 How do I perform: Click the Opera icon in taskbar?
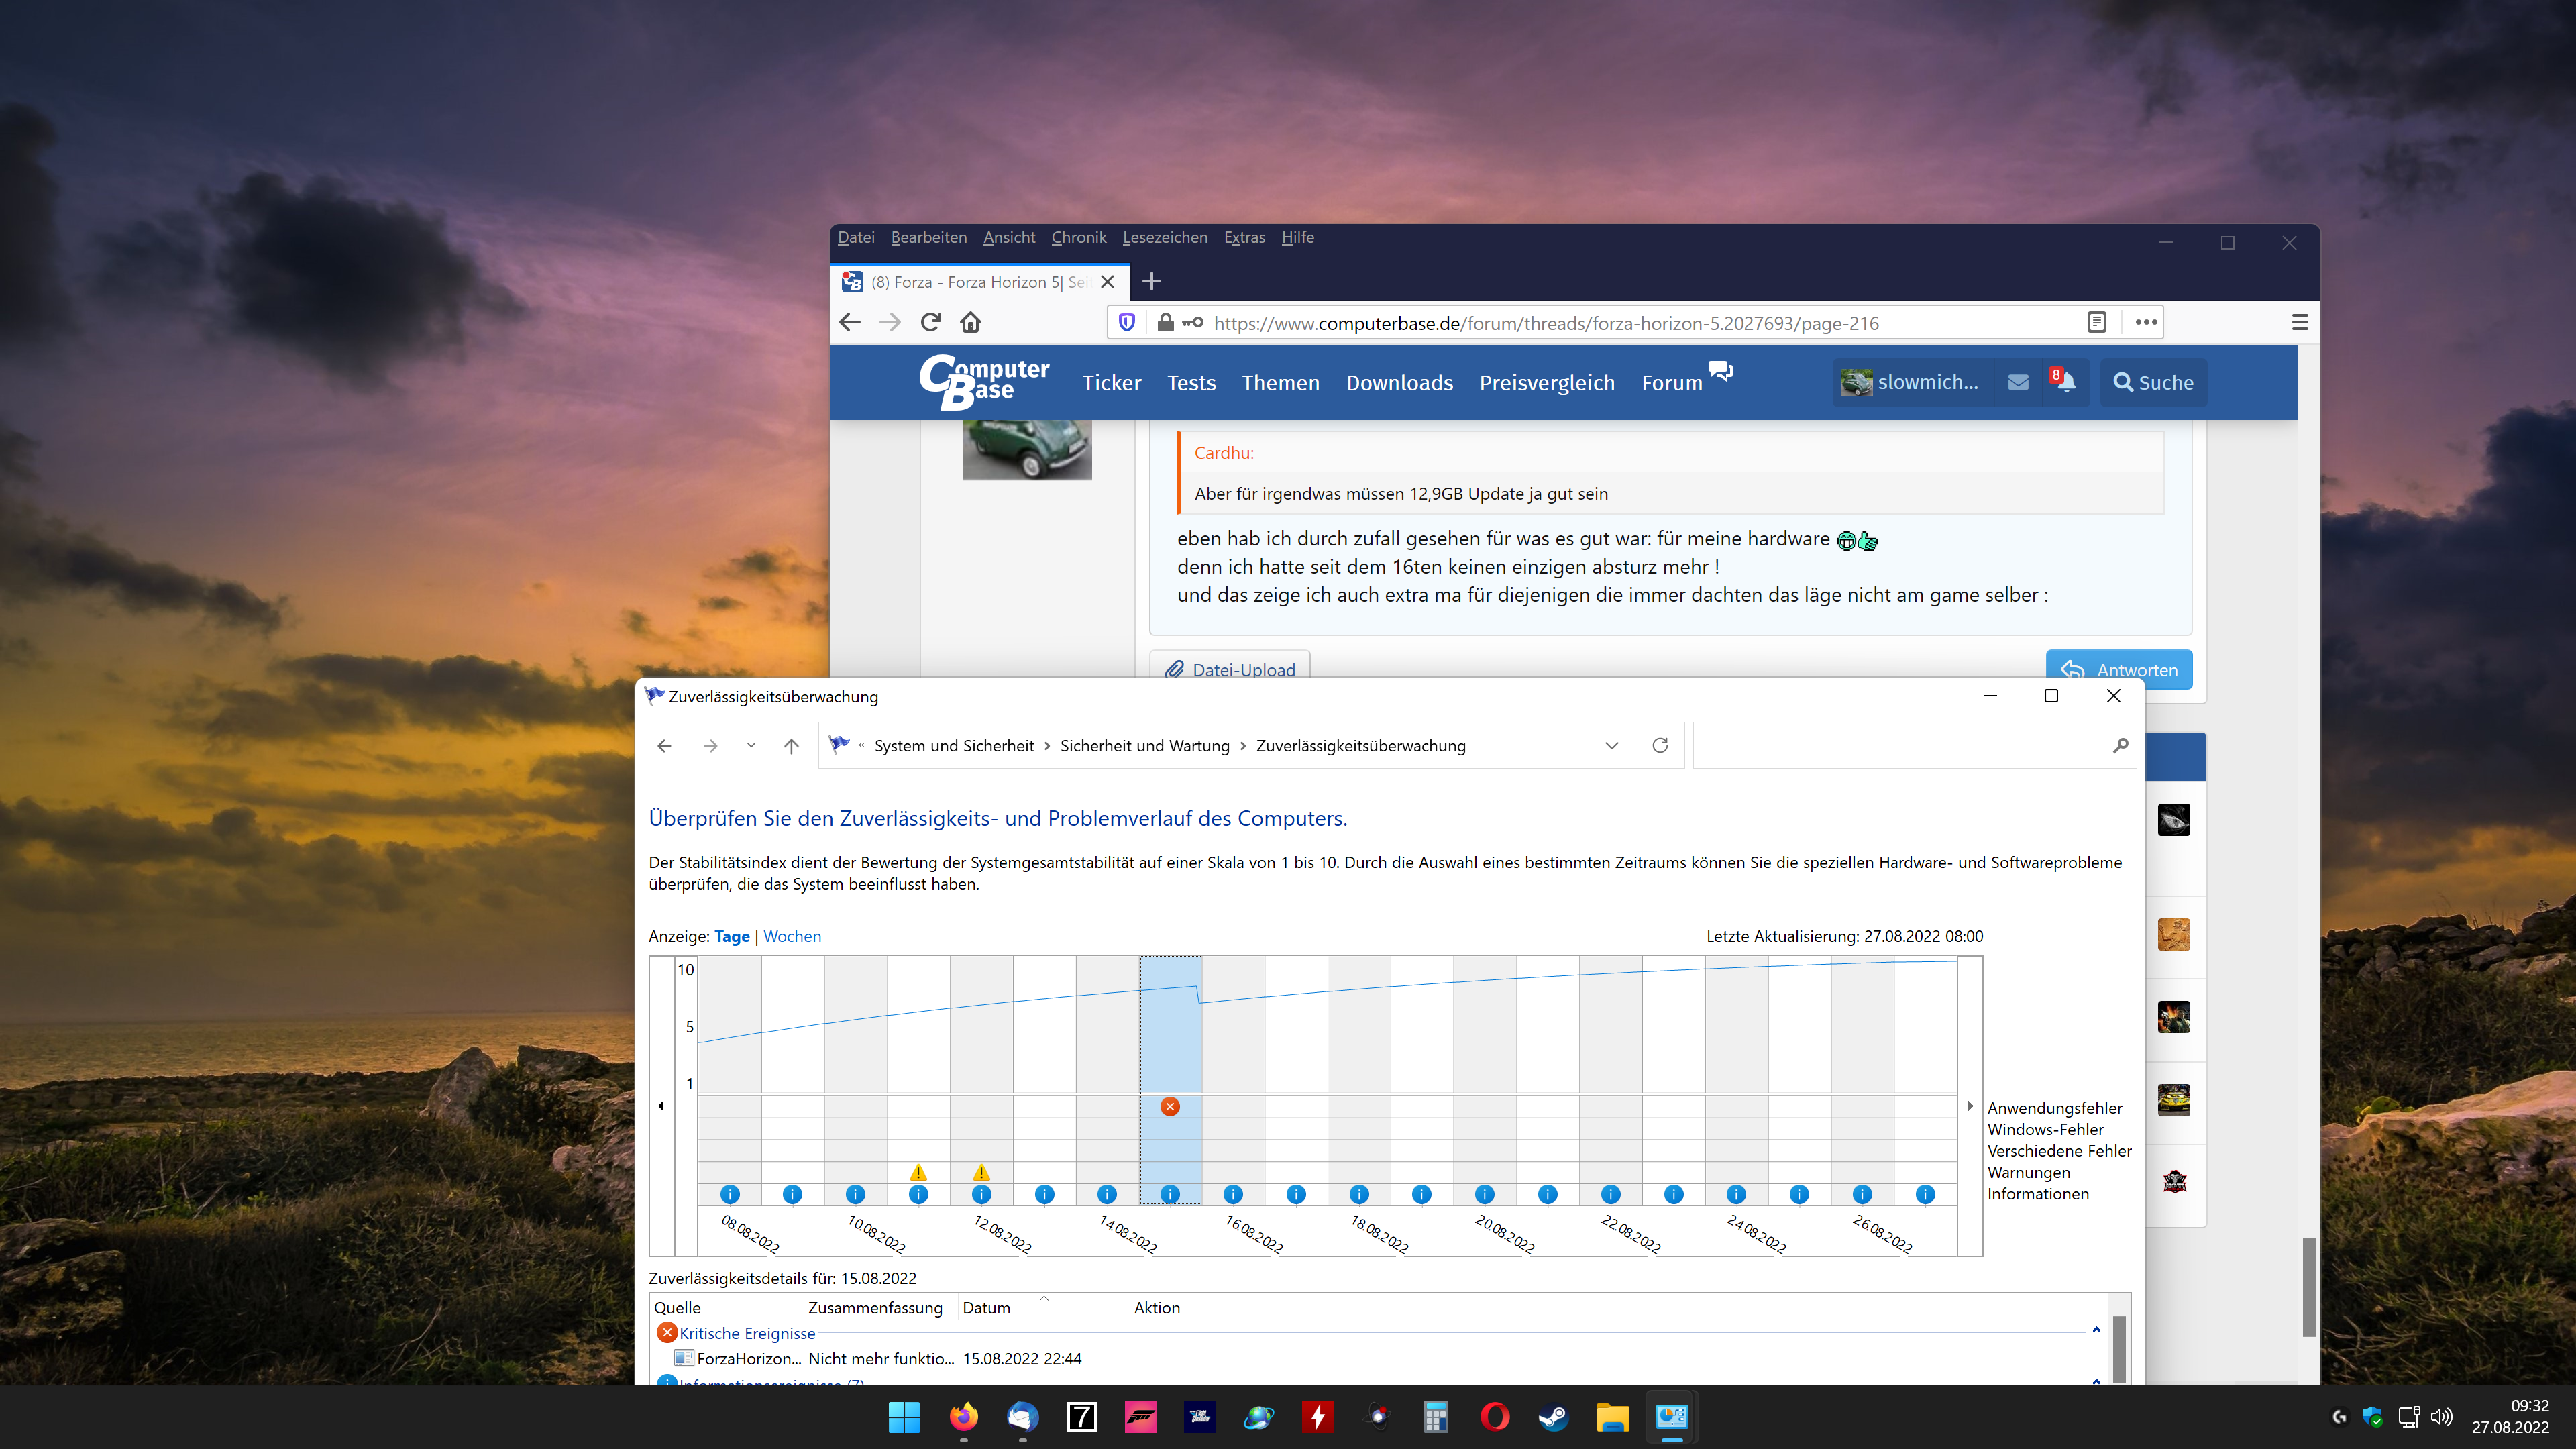(x=1494, y=1416)
